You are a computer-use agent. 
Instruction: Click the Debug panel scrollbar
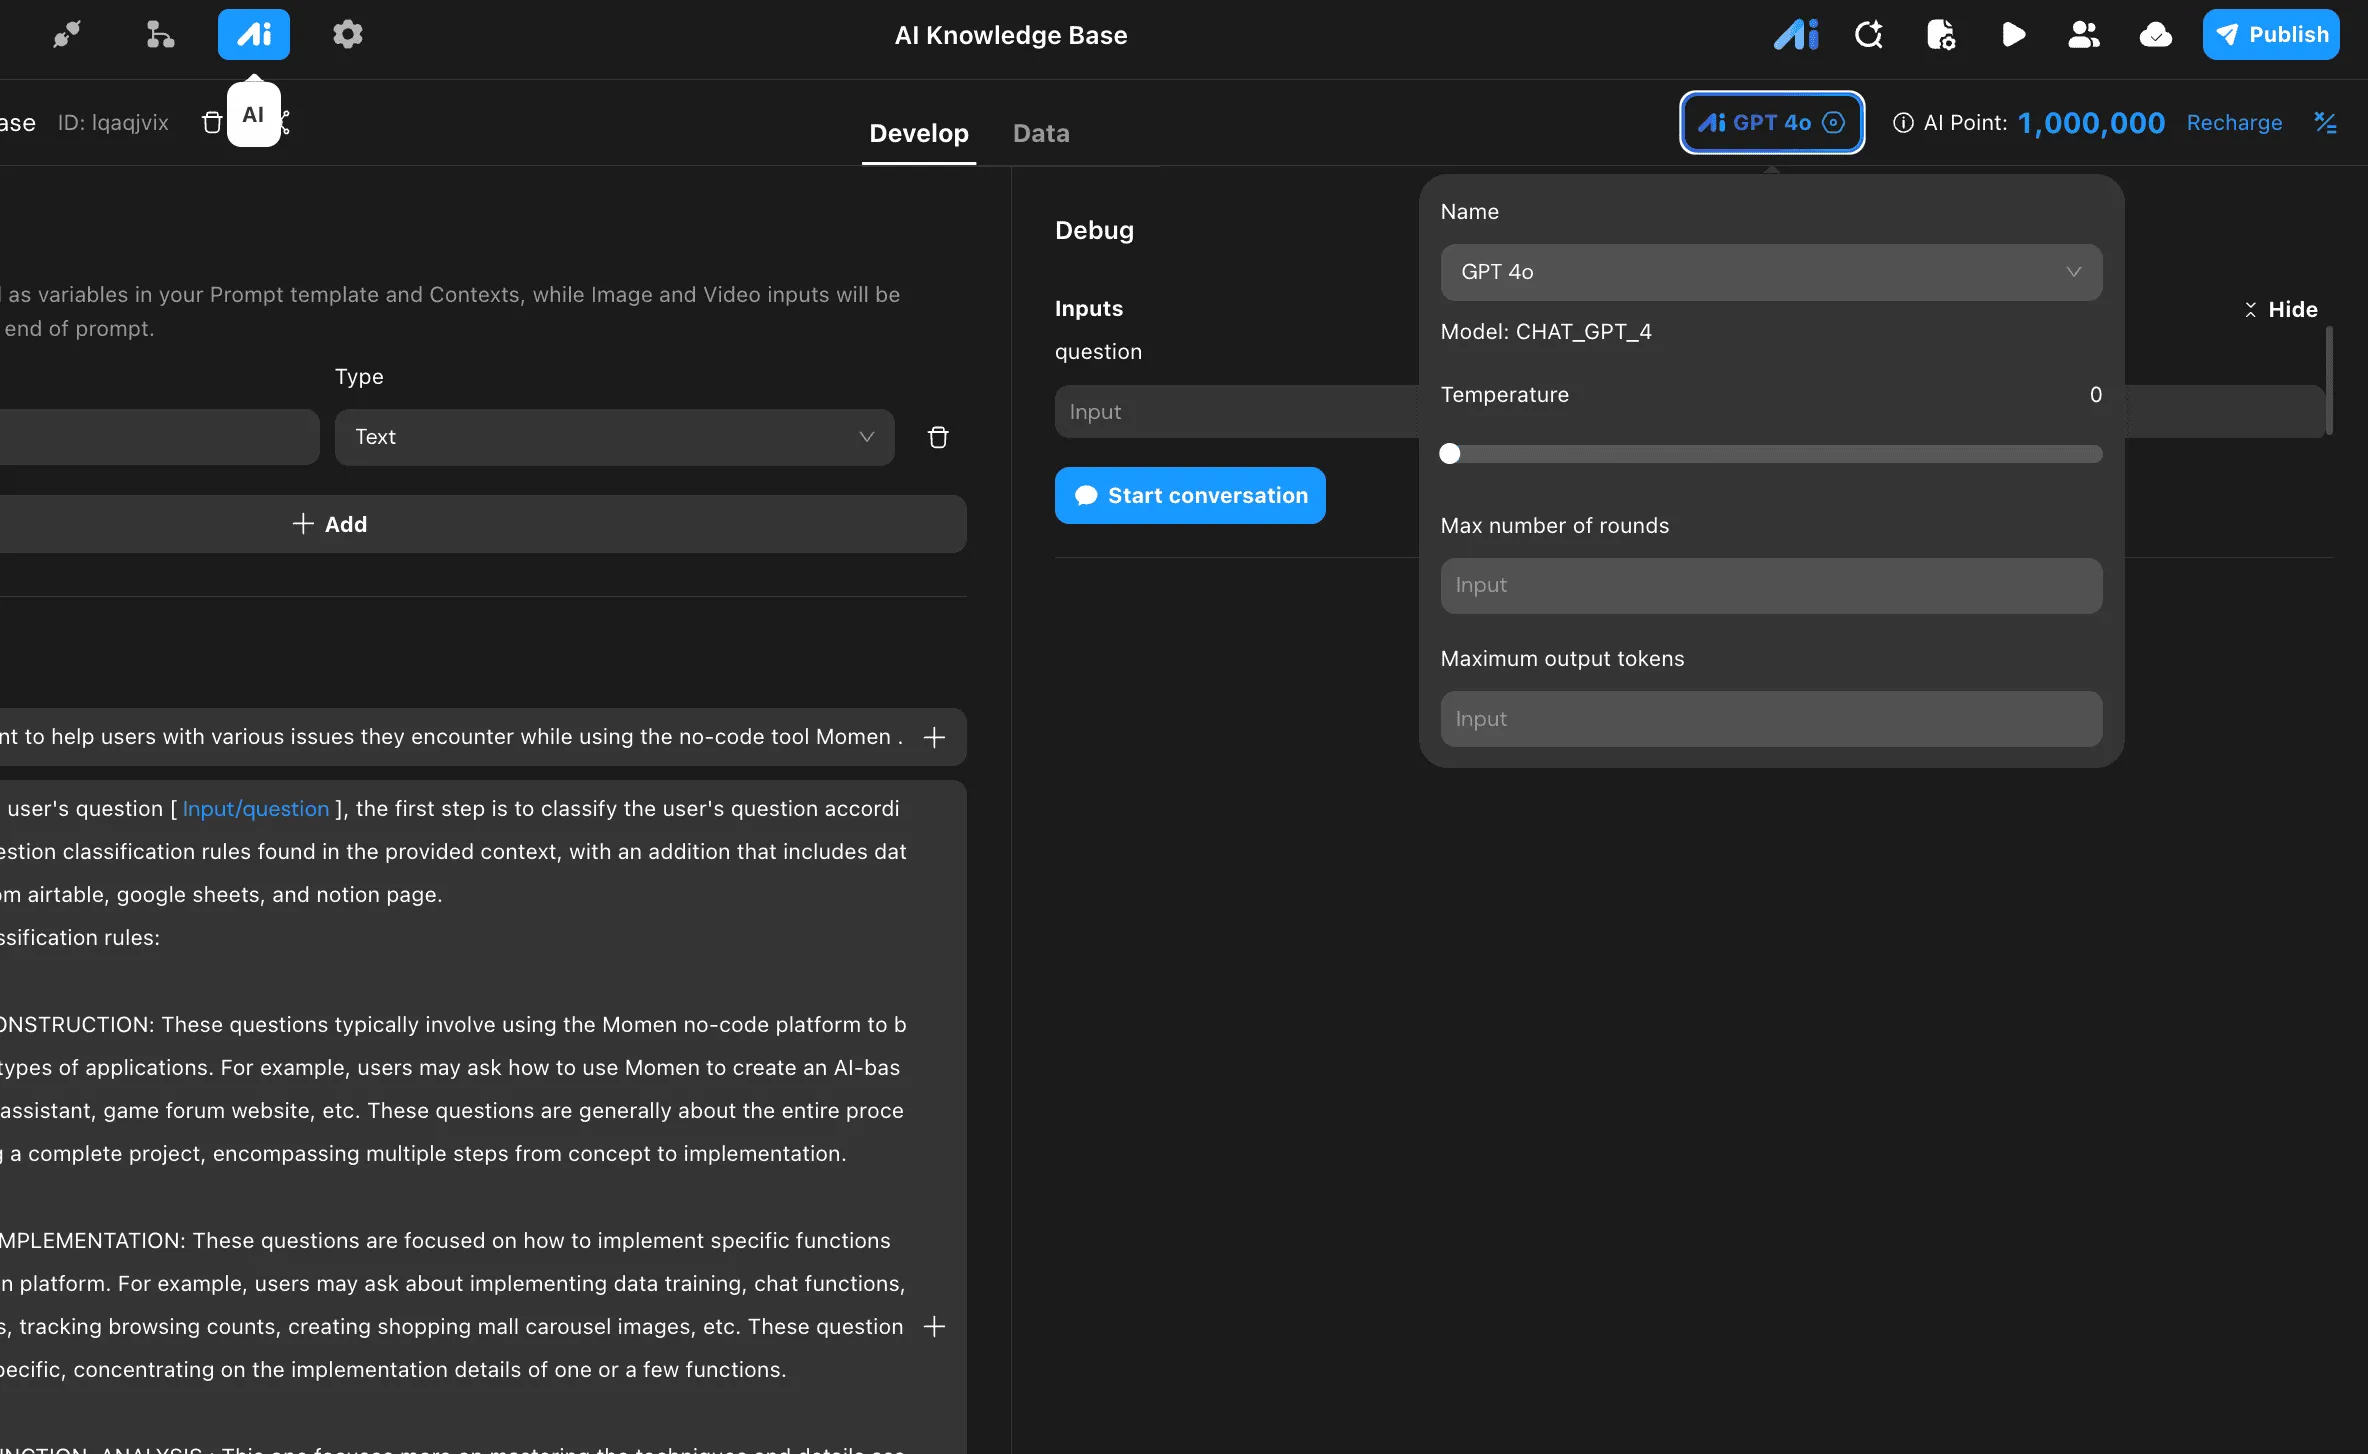click(x=2329, y=381)
